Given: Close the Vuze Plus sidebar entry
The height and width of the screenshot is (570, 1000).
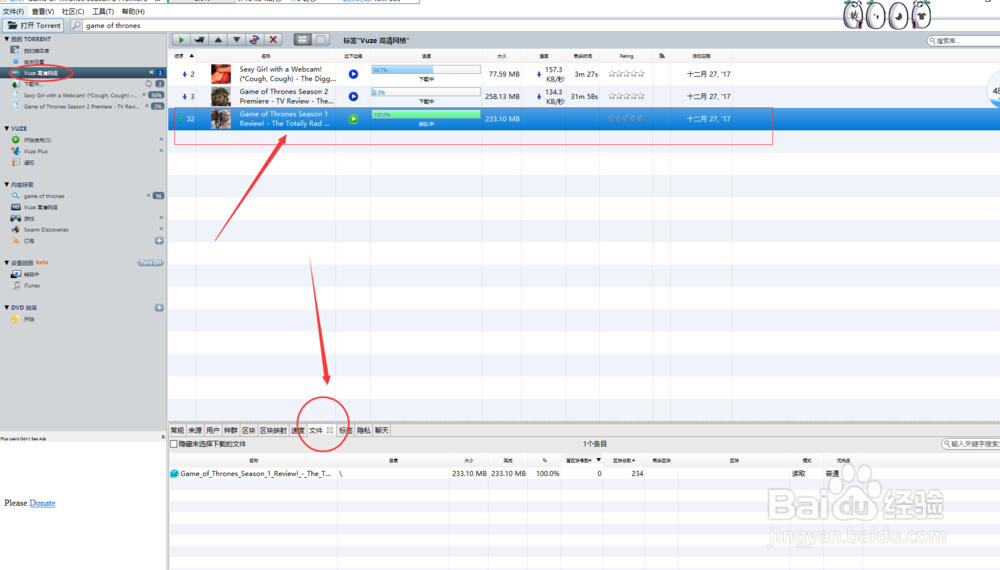Looking at the screenshot, I should 161,151.
